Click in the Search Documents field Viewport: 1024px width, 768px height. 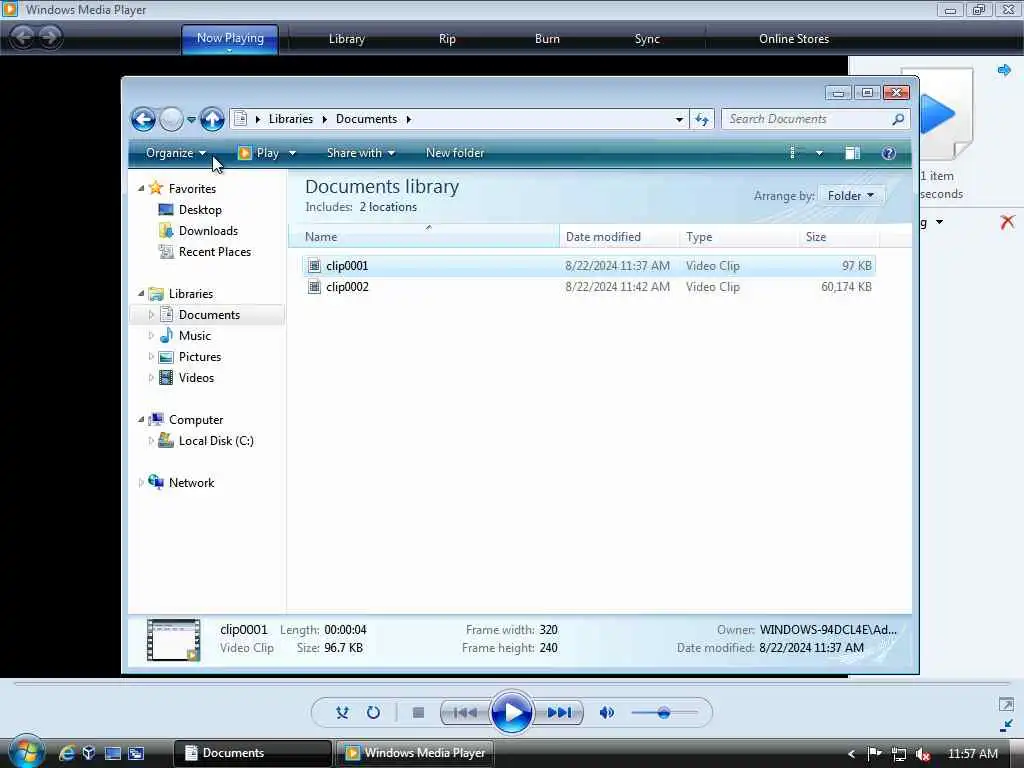click(808, 119)
